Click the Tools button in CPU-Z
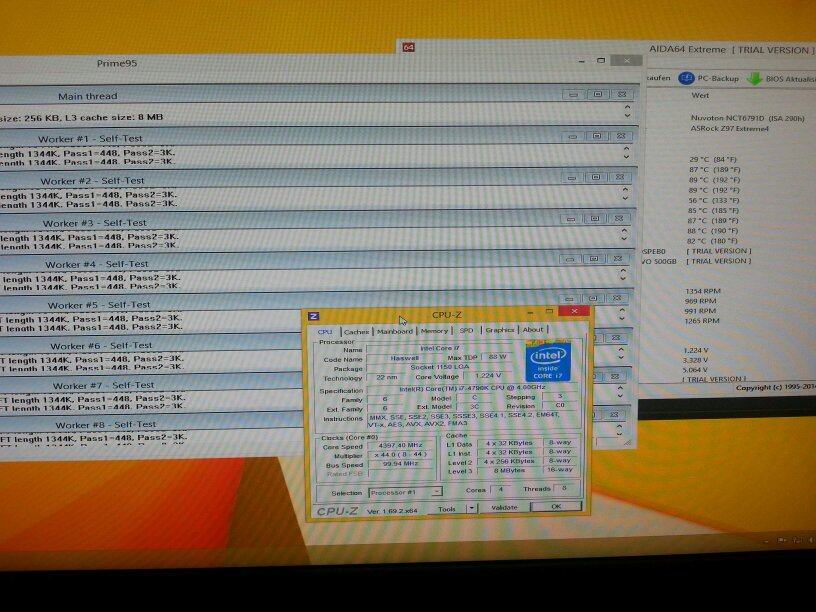Screen dimensions: 816x612 click(x=447, y=509)
